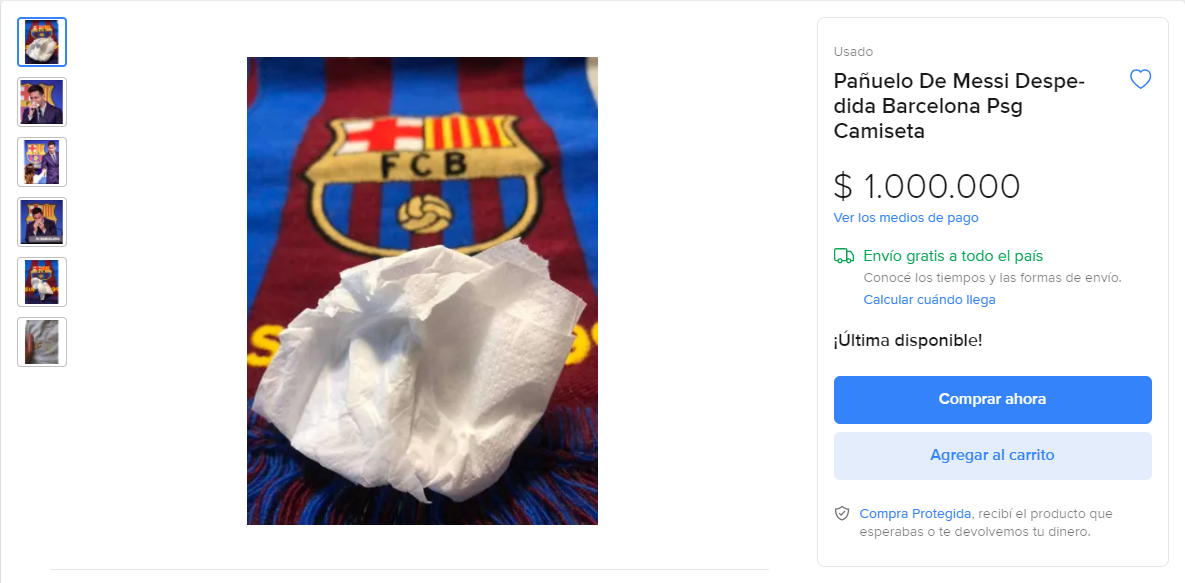Viewport: 1185px width, 583px height.
Task: Show the fourth thumbnail photo
Action: [x=42, y=222]
